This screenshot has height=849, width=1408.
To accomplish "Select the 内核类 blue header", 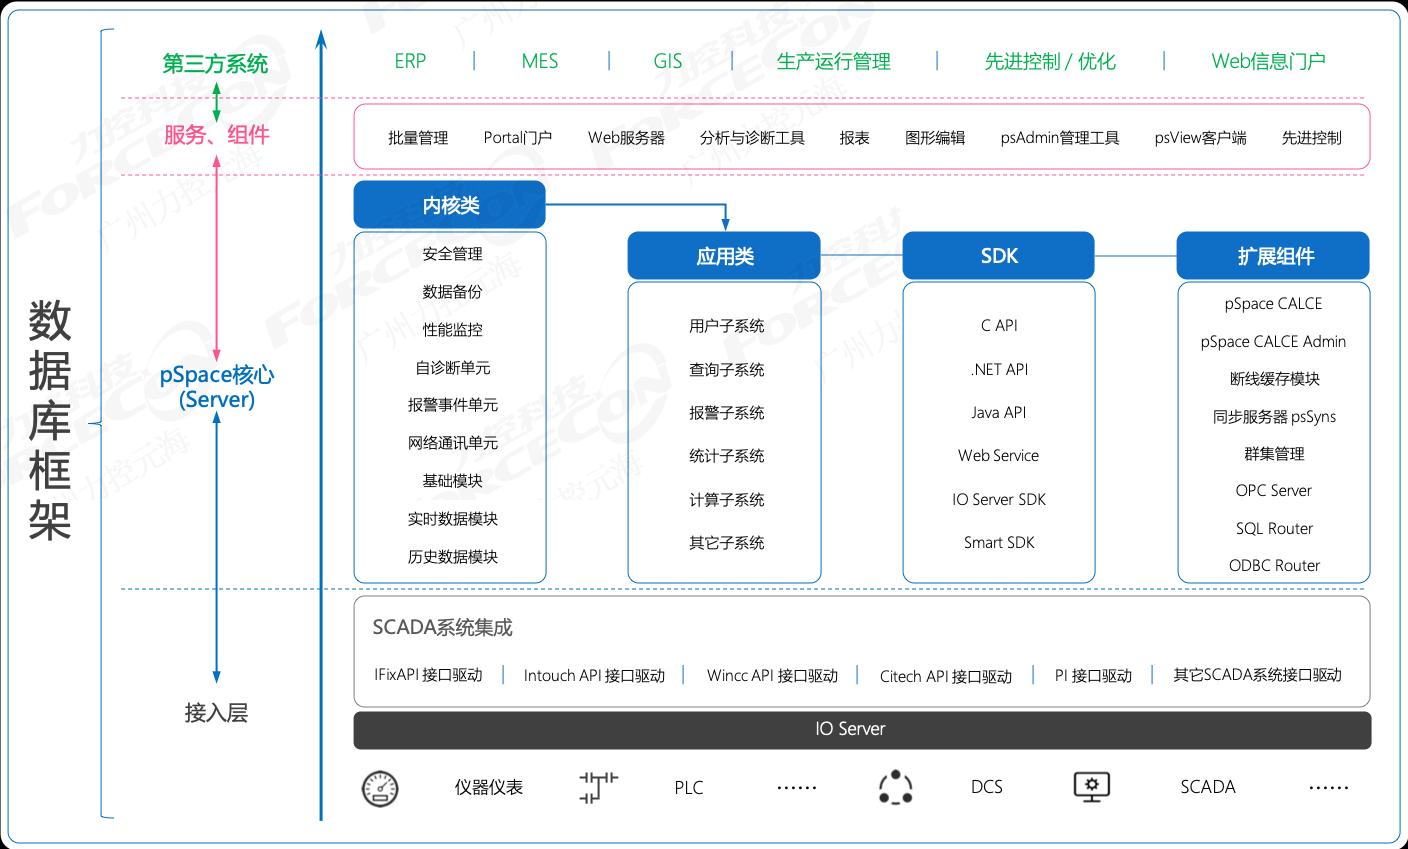I will tap(450, 205).
